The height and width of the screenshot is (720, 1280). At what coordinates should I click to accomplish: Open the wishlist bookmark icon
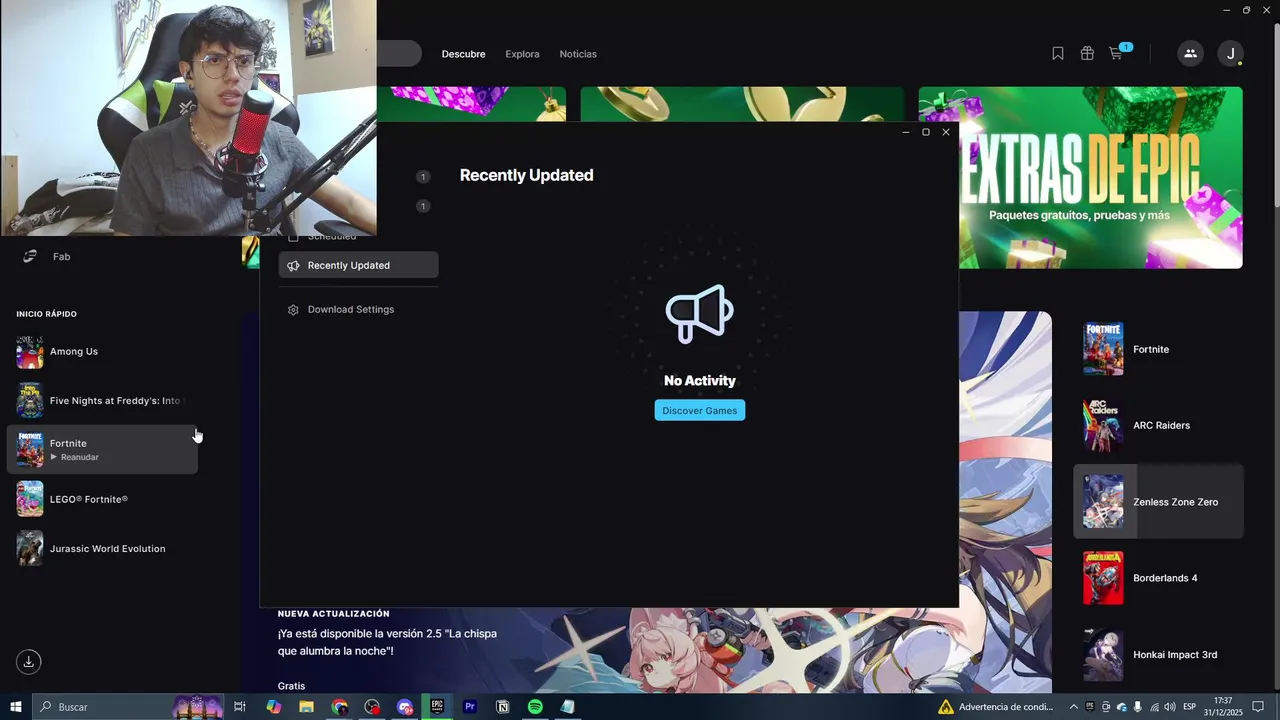point(1058,54)
